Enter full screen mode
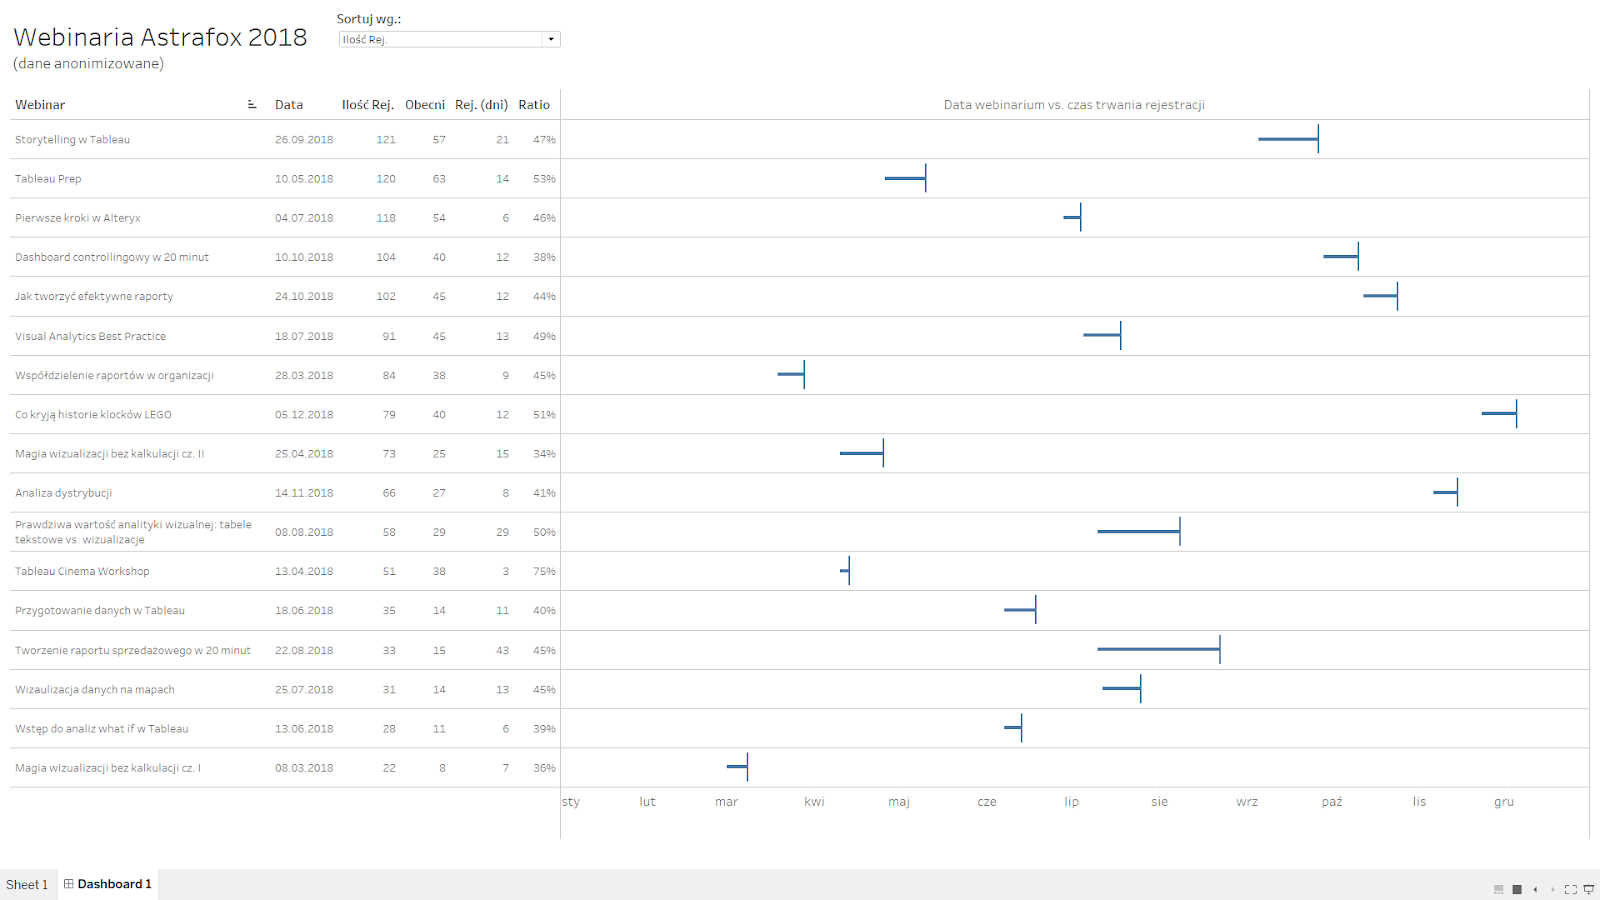 (x=1571, y=889)
